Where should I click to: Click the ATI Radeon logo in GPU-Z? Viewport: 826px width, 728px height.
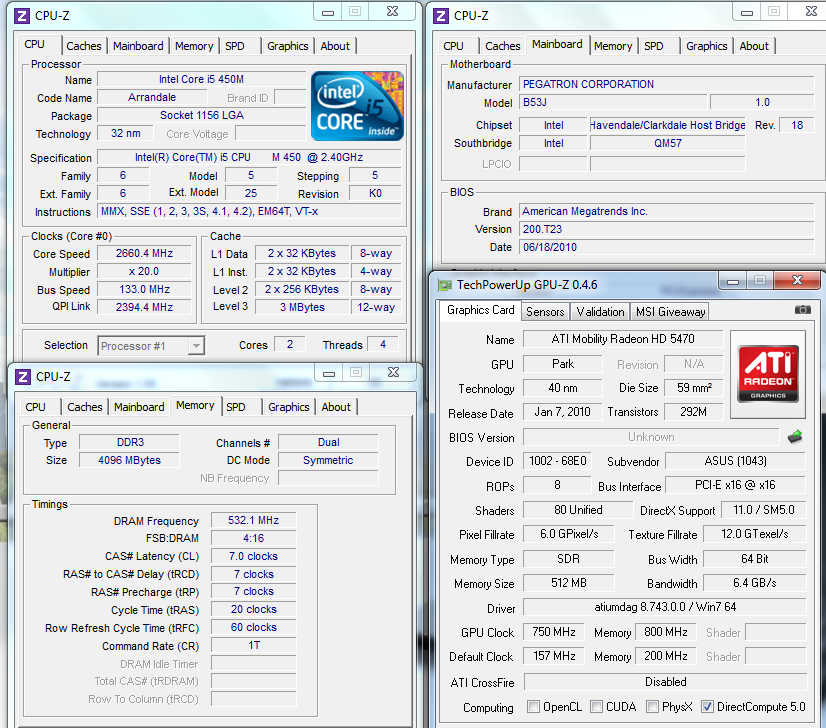pyautogui.click(x=768, y=374)
